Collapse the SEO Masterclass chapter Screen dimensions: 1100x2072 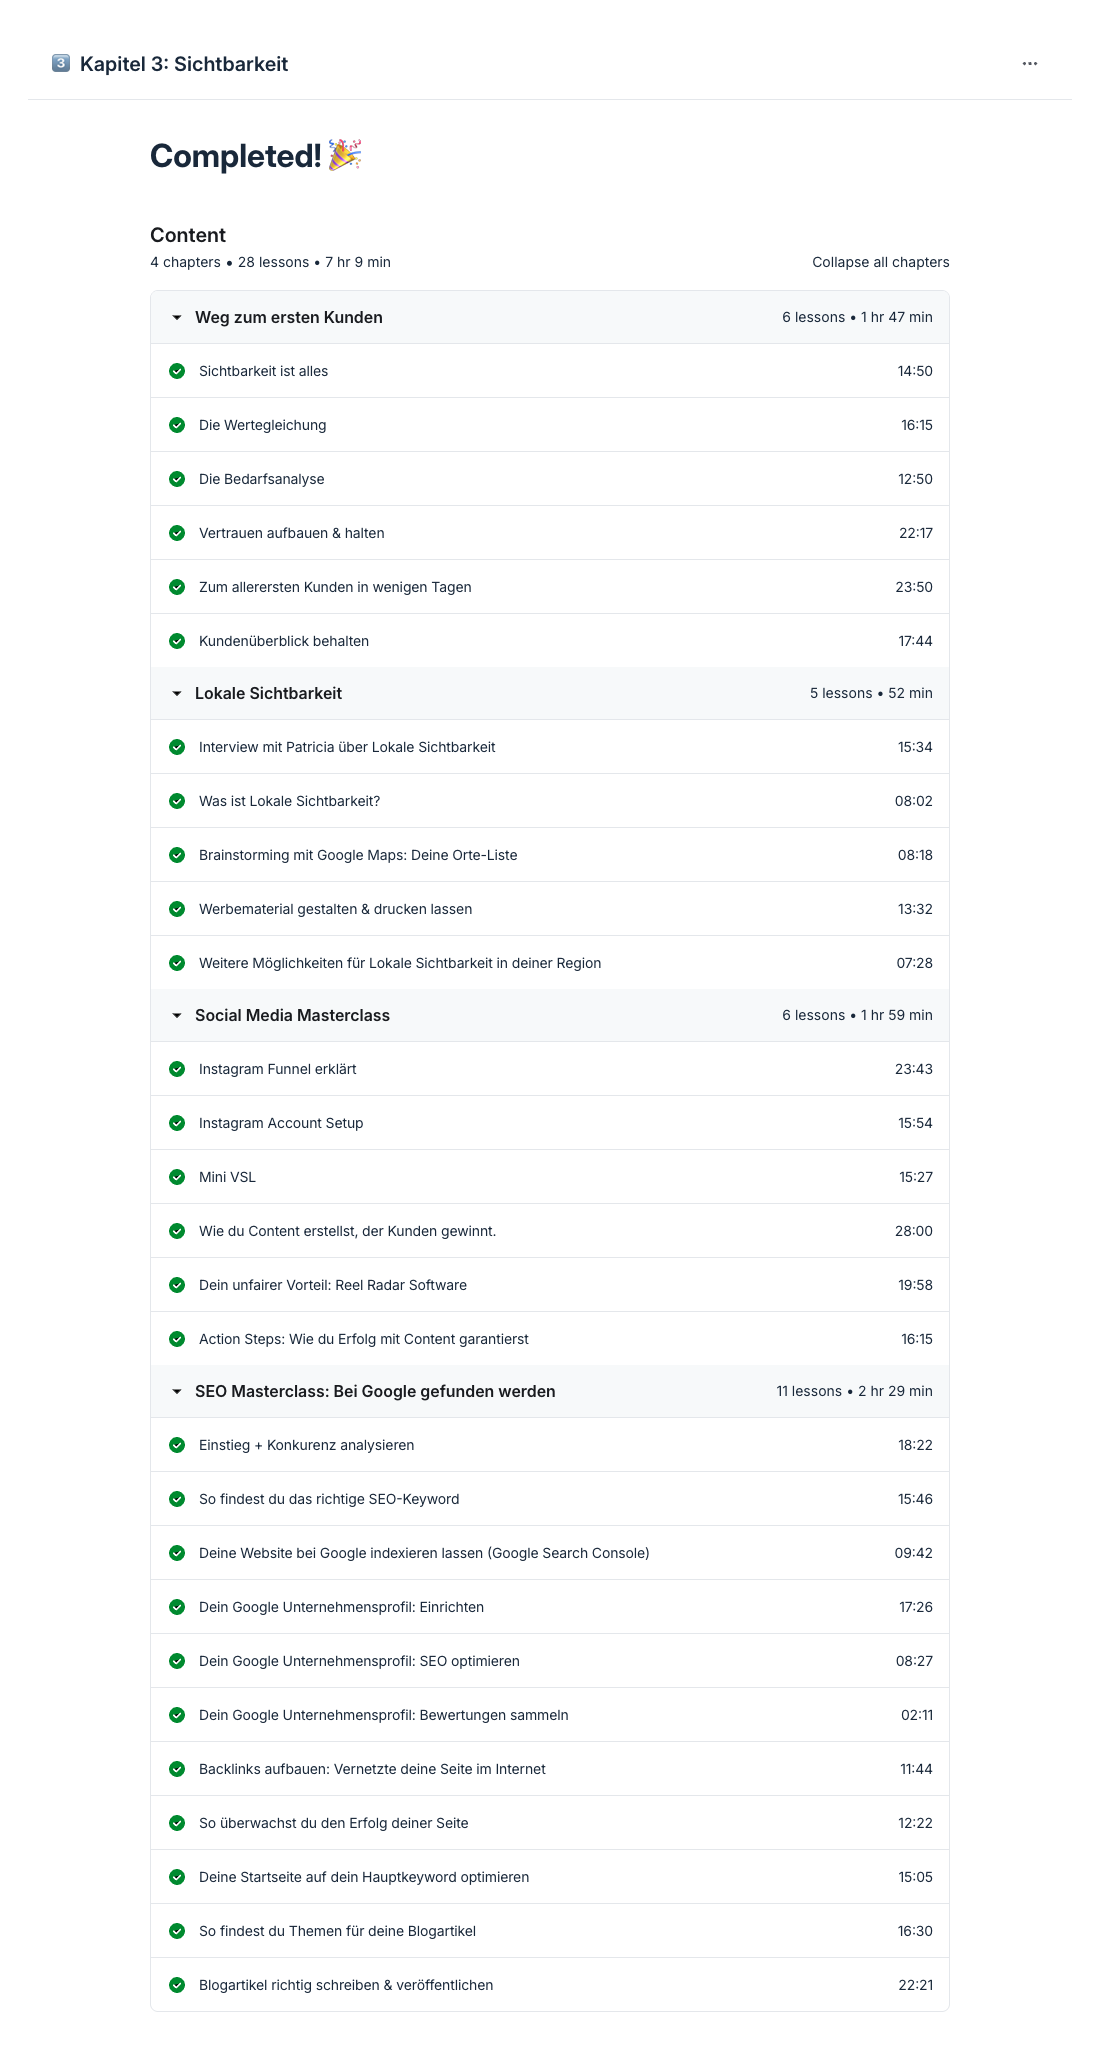tap(550, 1391)
